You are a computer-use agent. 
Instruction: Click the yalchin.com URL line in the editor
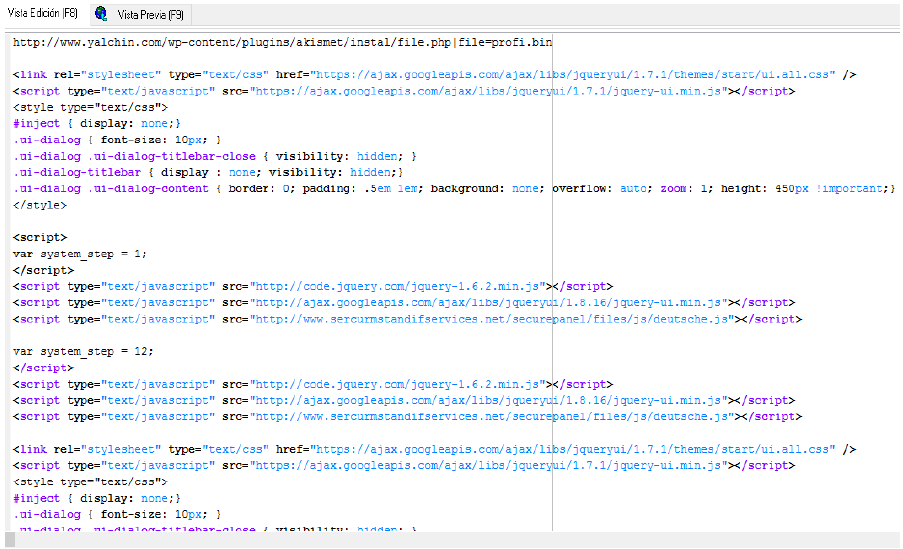click(x=282, y=42)
